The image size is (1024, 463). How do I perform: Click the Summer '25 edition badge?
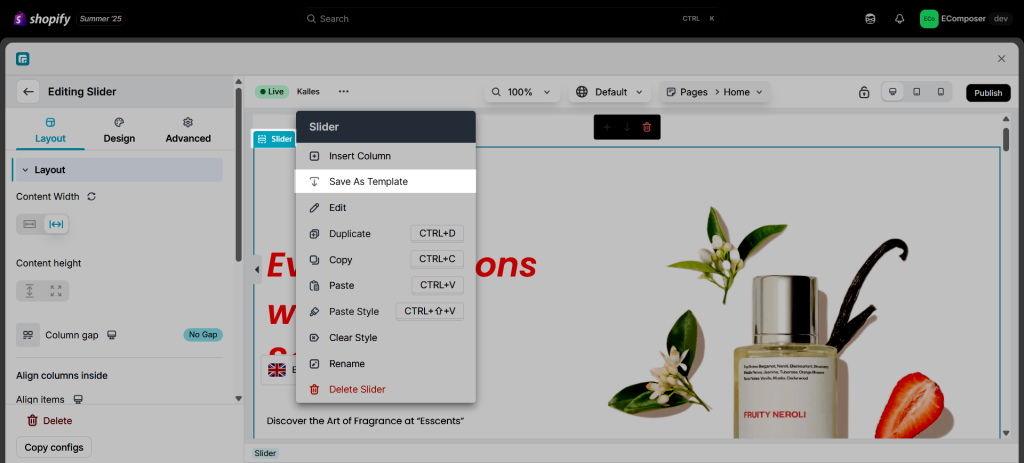click(101, 19)
